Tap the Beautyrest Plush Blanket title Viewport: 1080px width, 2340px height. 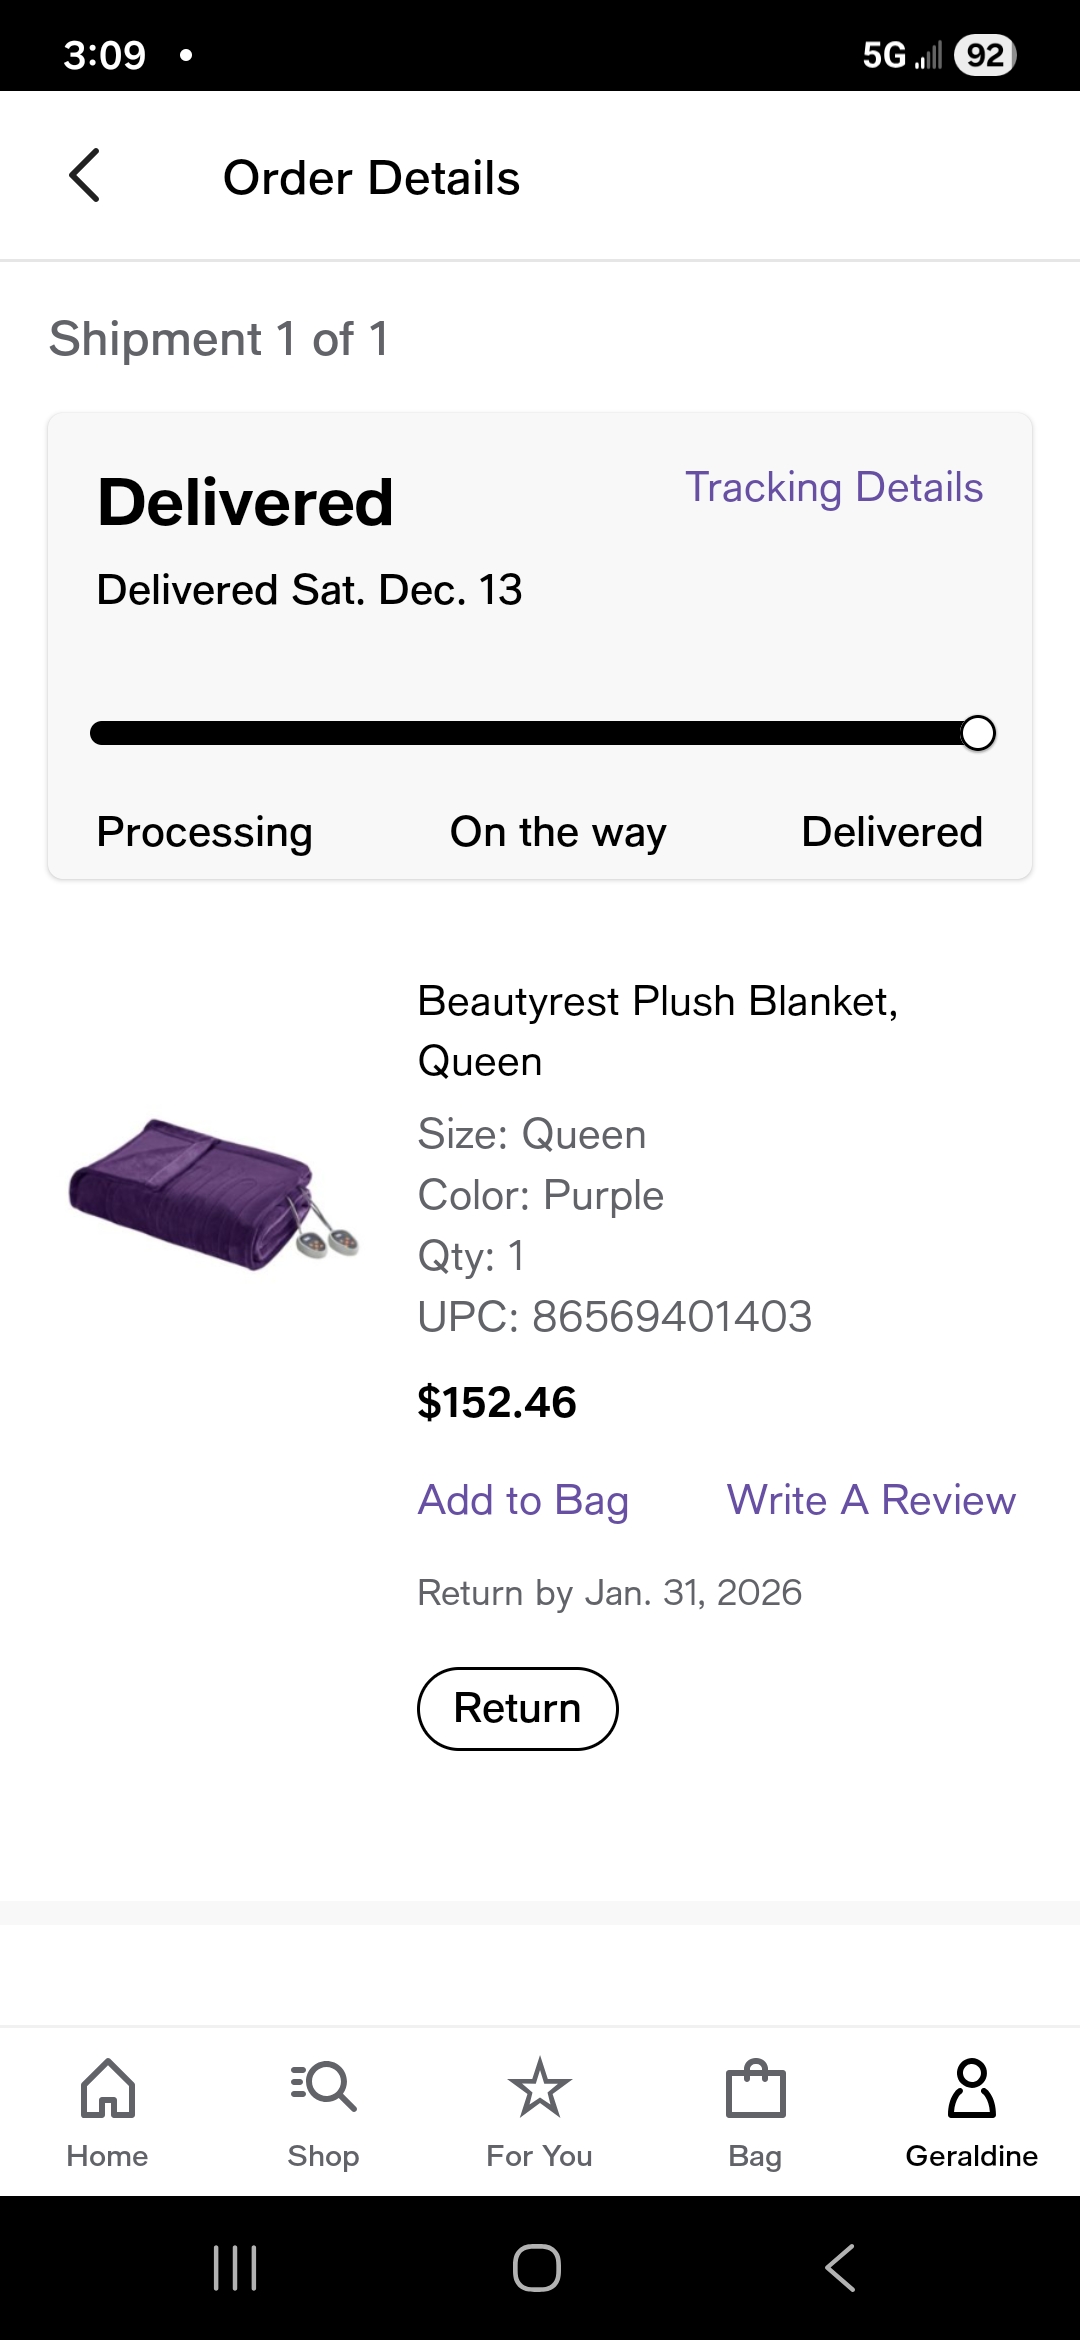(657, 1031)
